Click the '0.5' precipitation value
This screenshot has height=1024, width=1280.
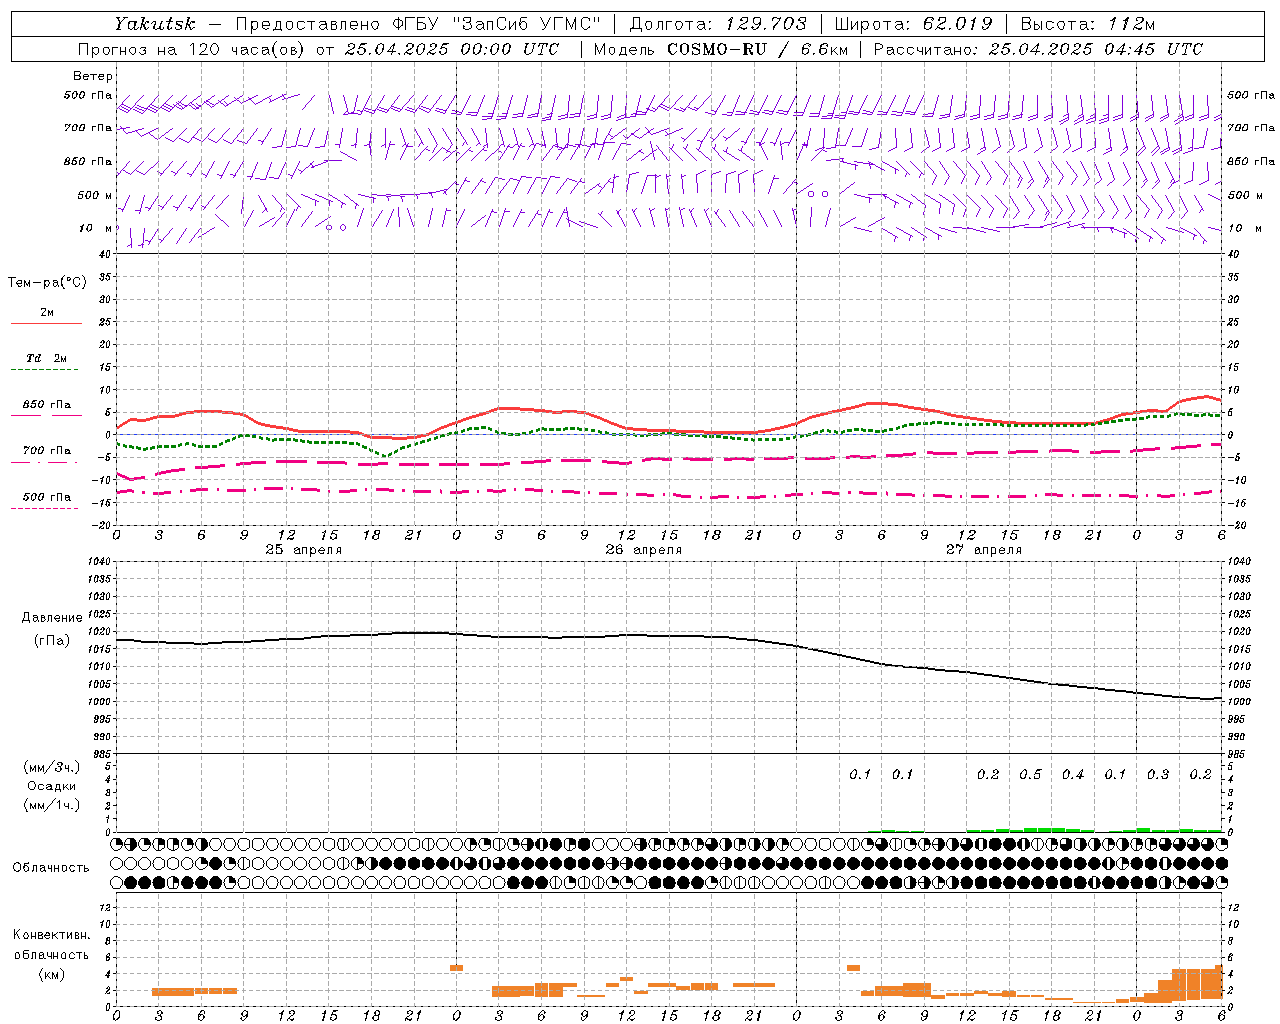[1030, 775]
